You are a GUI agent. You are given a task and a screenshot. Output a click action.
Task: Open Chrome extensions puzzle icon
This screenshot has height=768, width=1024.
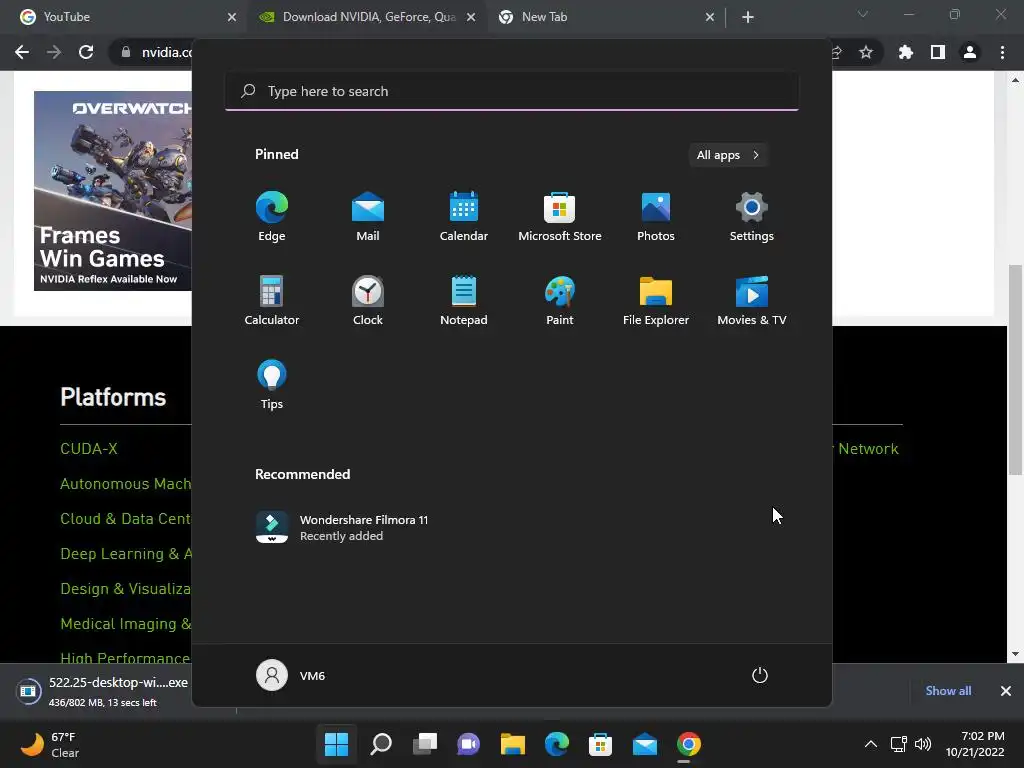(x=906, y=52)
